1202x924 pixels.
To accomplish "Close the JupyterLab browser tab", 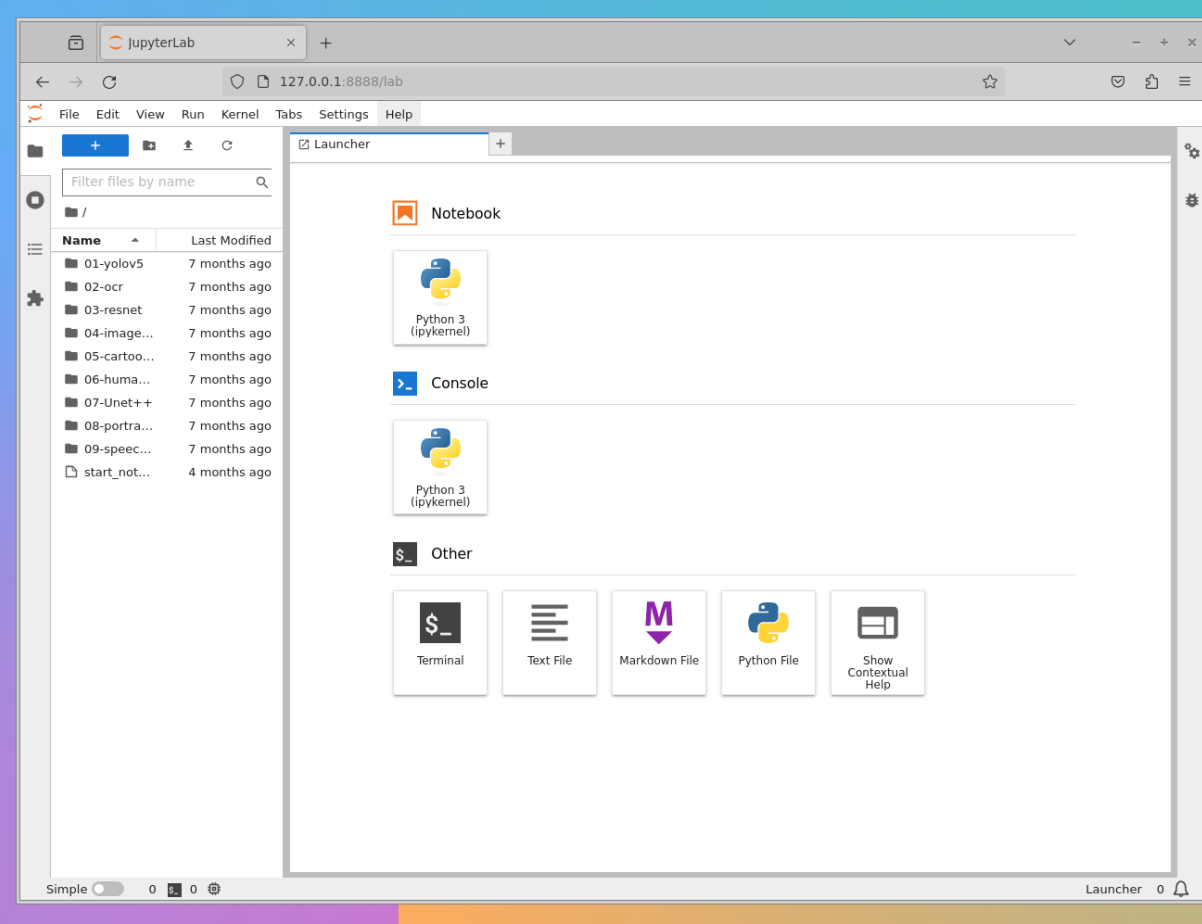I will tap(291, 43).
